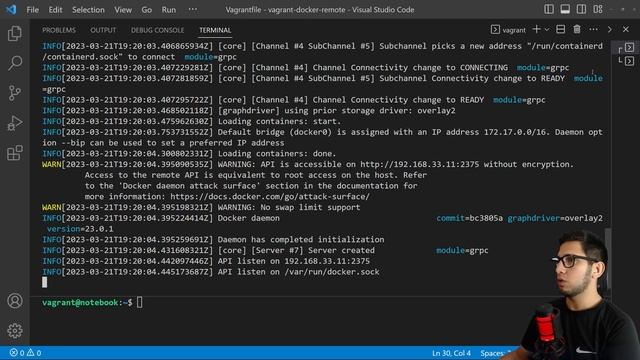Screen dimensions: 640x360
Task: Open the Manage gear icon
Action: point(15,331)
